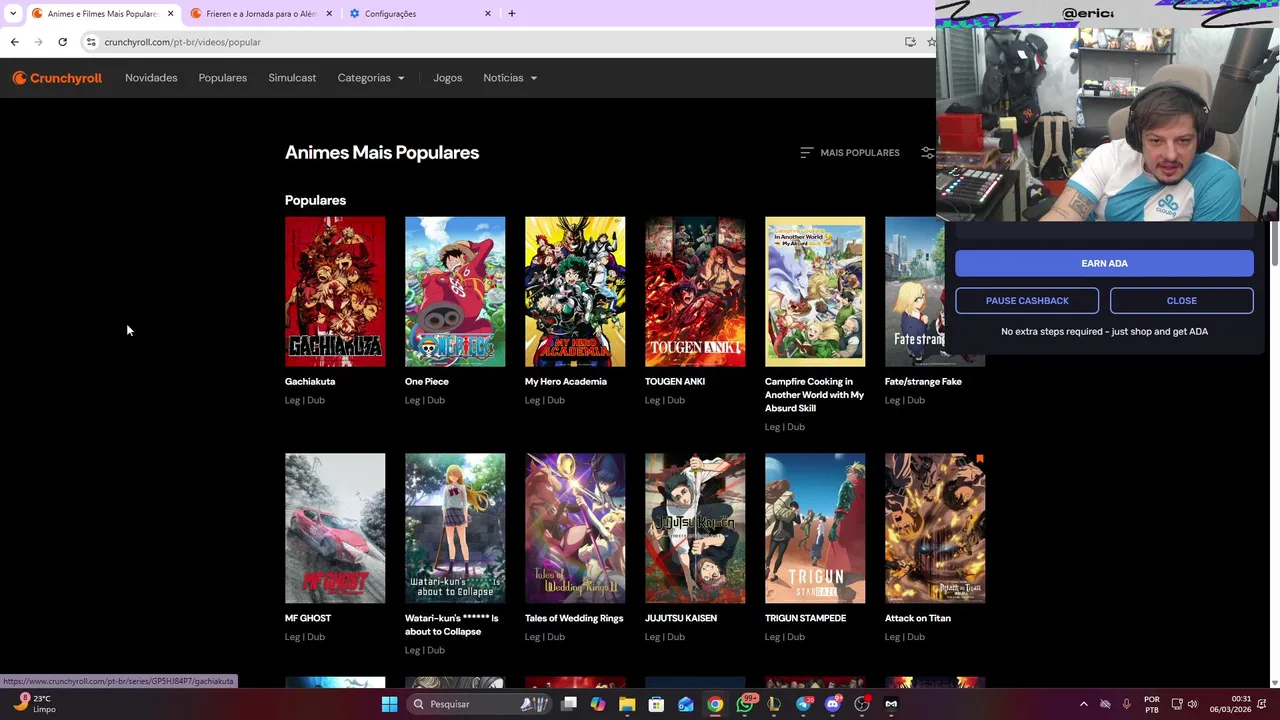
Task: Go back with the browser back arrow
Action: click(14, 42)
